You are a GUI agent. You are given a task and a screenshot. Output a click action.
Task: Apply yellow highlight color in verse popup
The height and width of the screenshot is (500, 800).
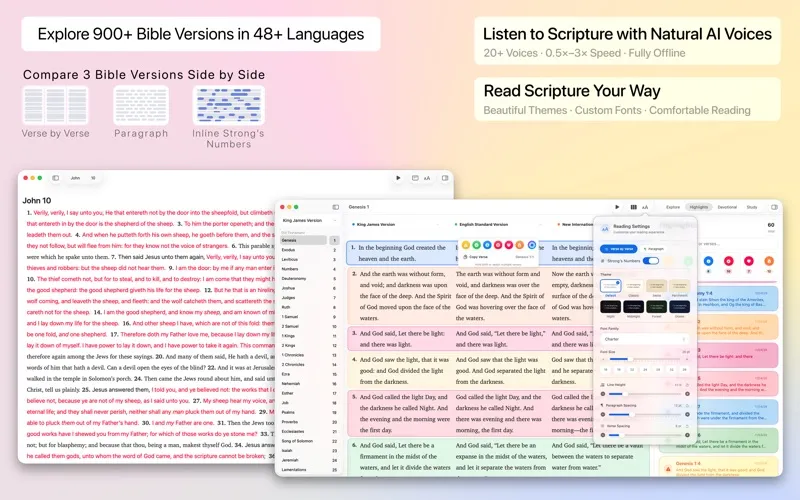click(x=465, y=245)
